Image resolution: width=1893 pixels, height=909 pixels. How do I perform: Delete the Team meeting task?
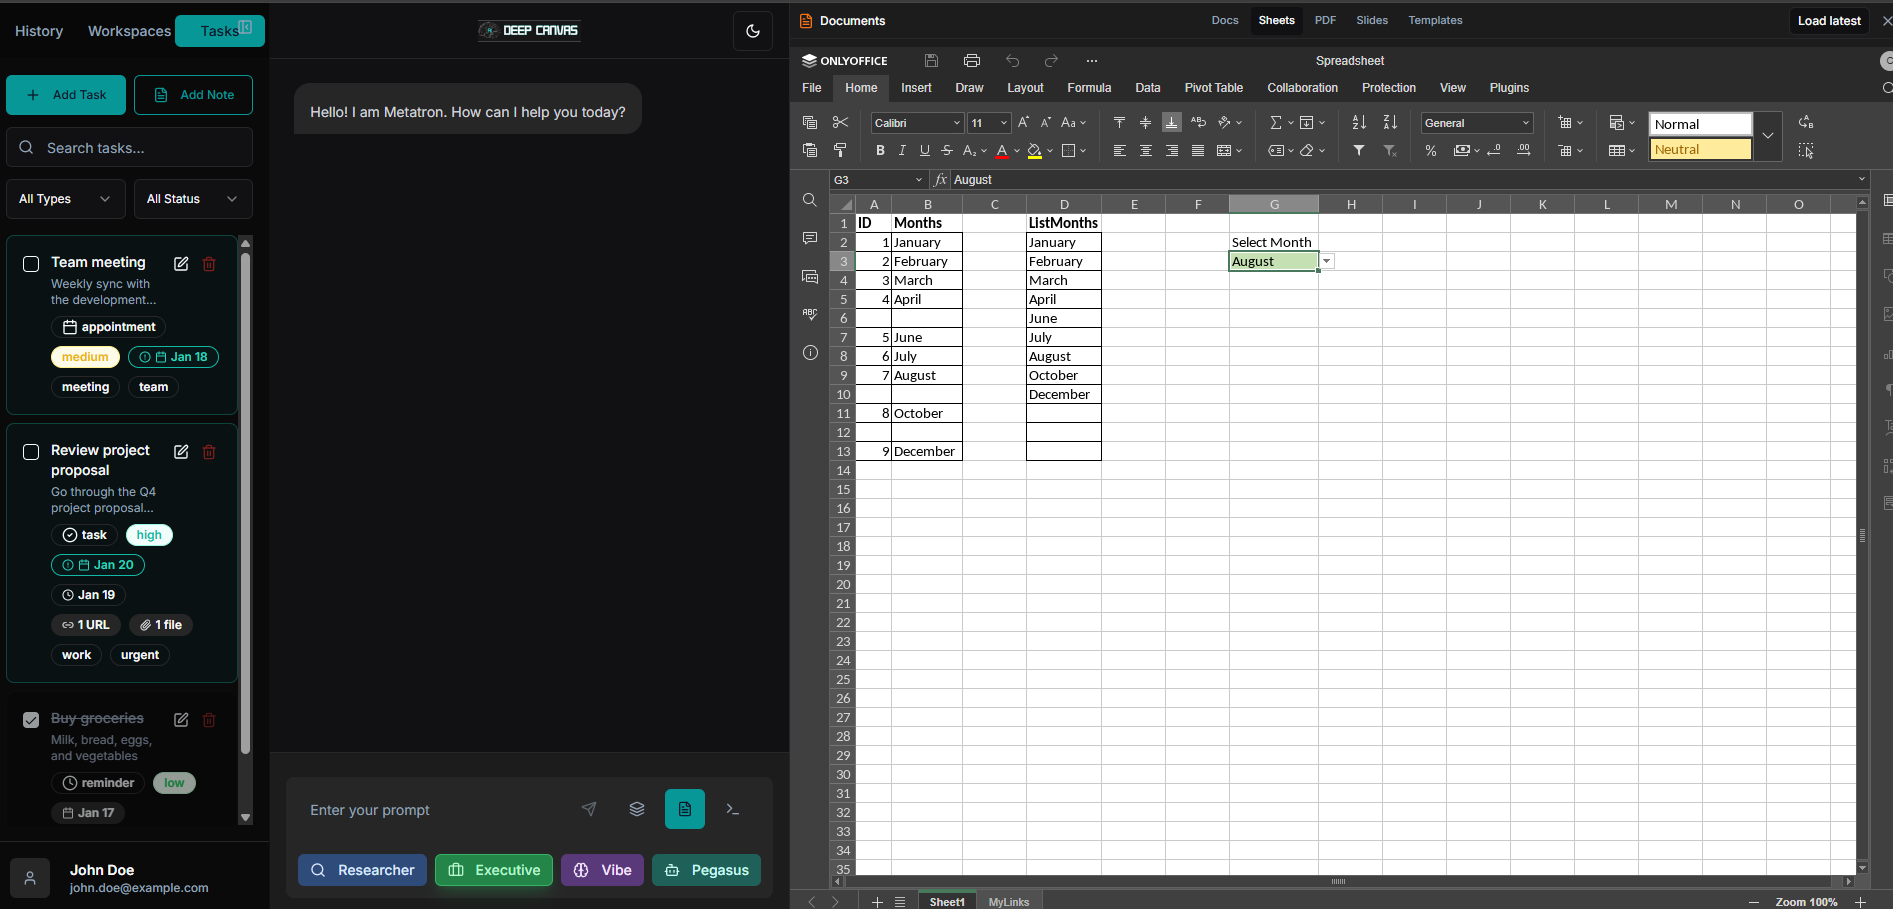pos(209,264)
